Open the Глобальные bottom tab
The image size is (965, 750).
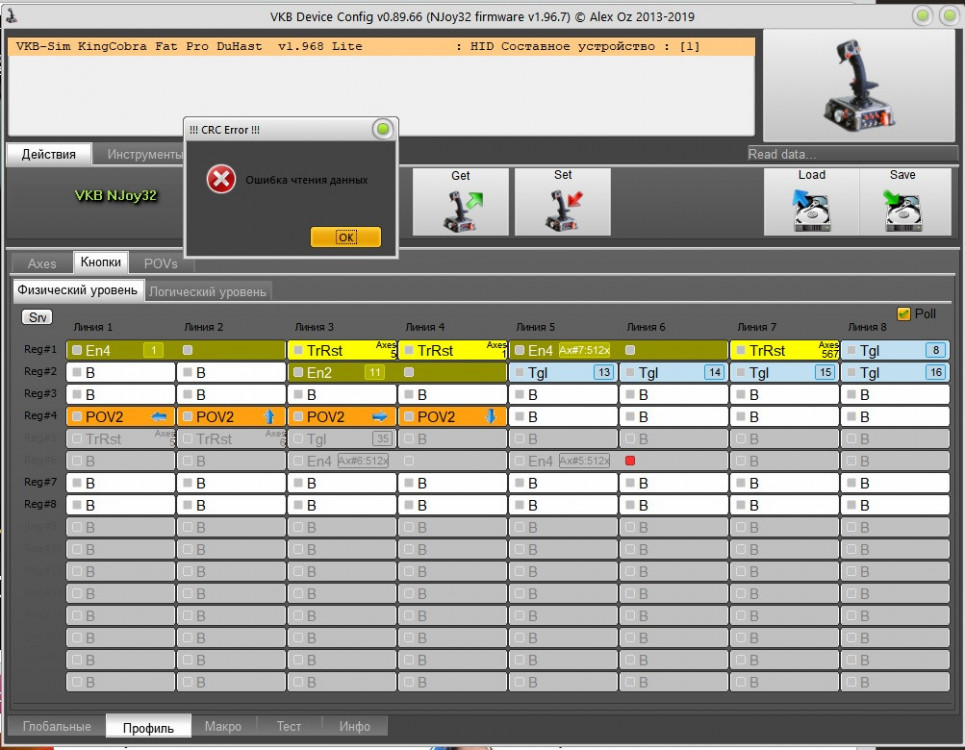[x=57, y=727]
